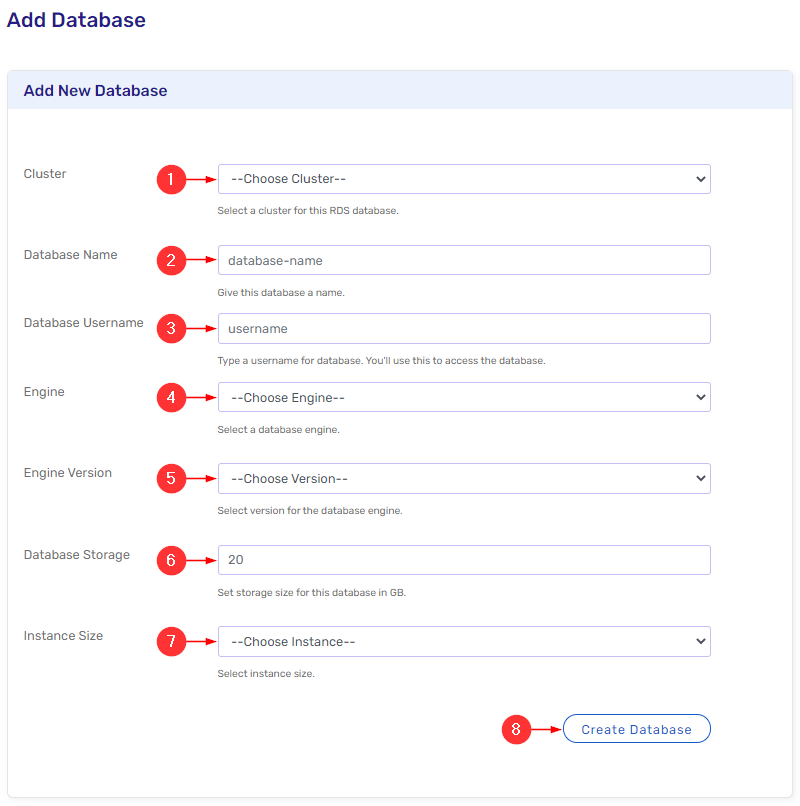This screenshot has width=800, height=806.
Task: Click the Engine Version field label
Action: coord(68,473)
